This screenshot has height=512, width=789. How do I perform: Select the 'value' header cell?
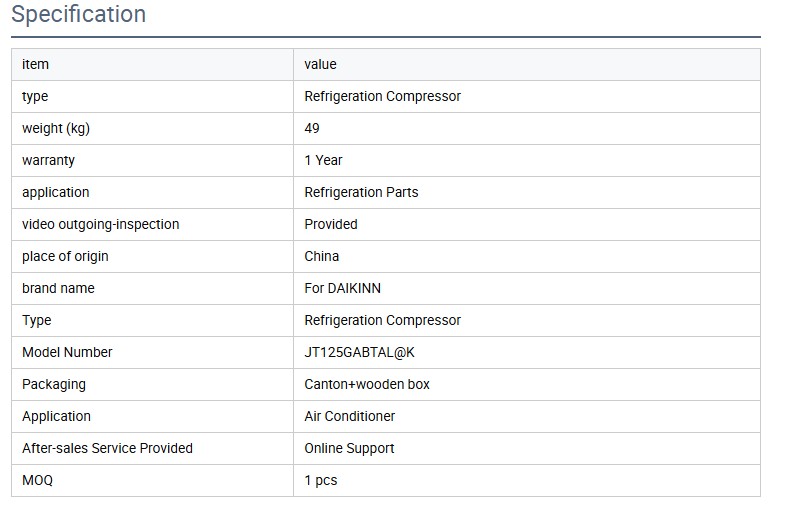pos(320,64)
